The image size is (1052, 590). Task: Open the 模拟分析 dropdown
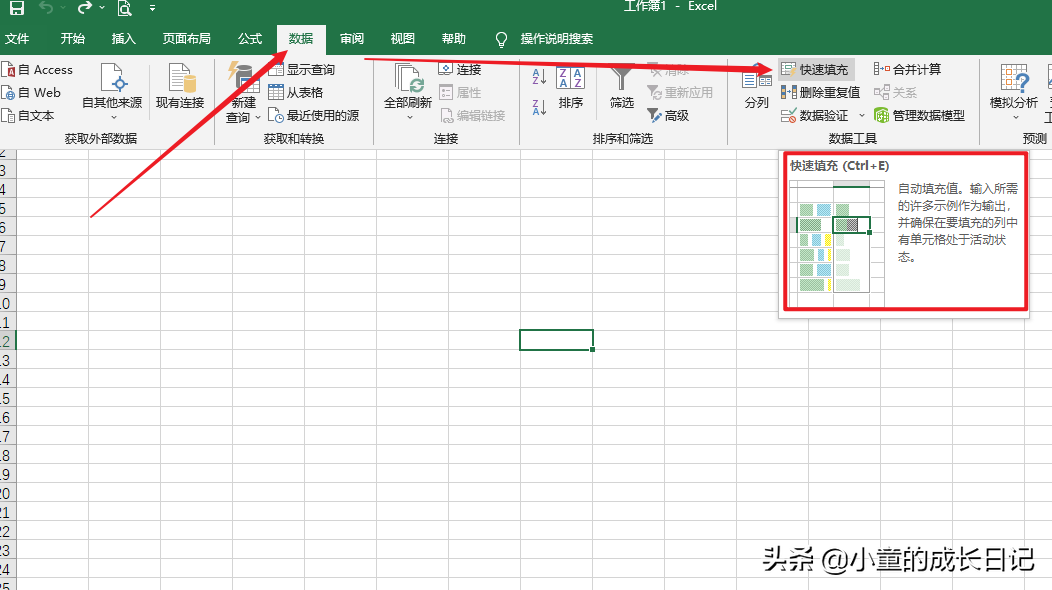click(1014, 93)
